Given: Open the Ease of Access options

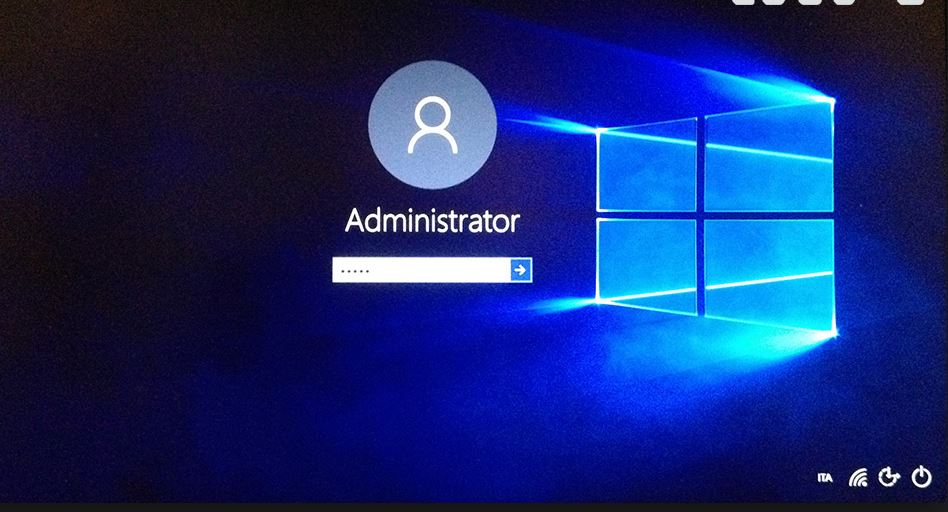Looking at the screenshot, I should (889, 477).
